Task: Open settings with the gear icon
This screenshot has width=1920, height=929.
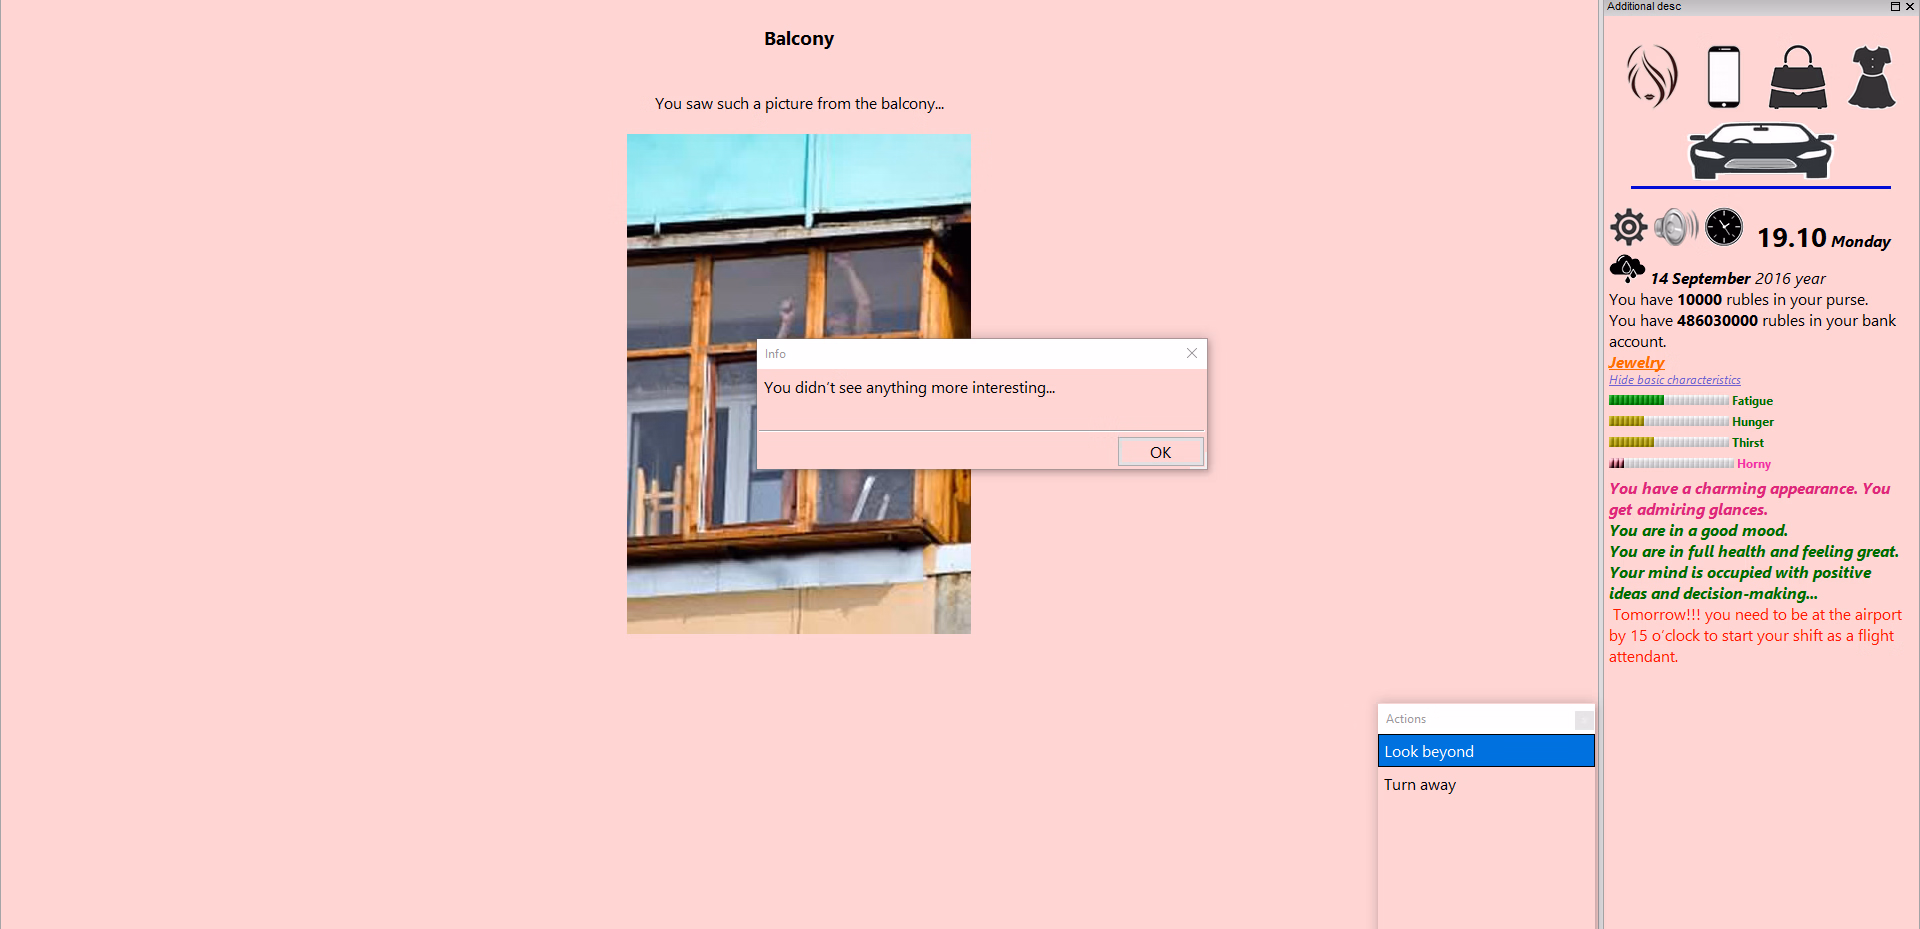Action: pyautogui.click(x=1629, y=227)
